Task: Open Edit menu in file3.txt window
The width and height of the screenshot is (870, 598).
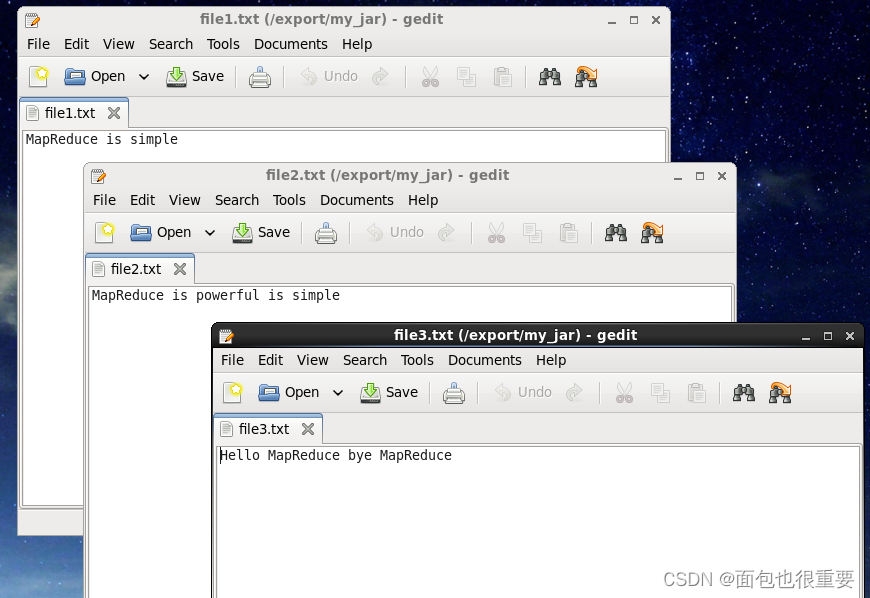Action: [270, 360]
